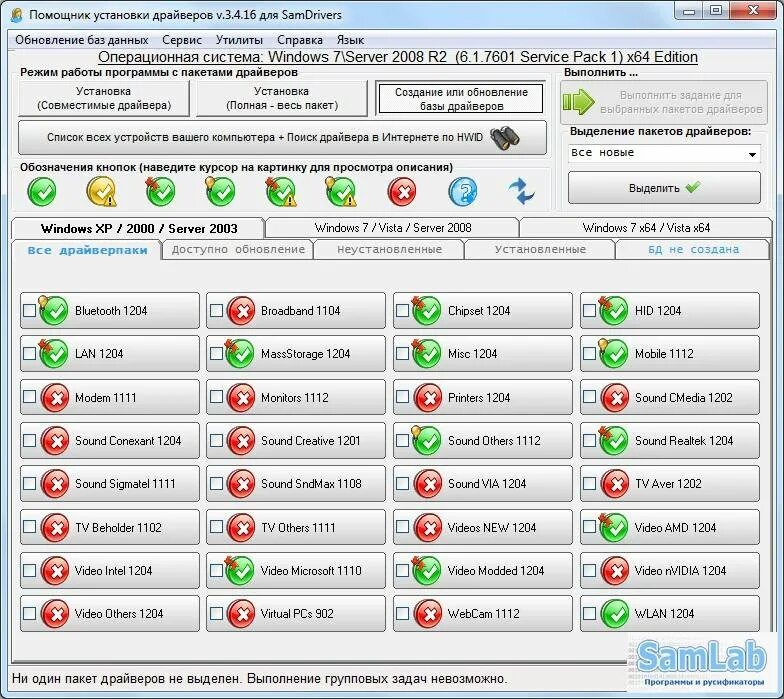Screen dimensions: 784x699
Task: Click the Video Microsoft 1110 status icon
Action: pos(240,570)
